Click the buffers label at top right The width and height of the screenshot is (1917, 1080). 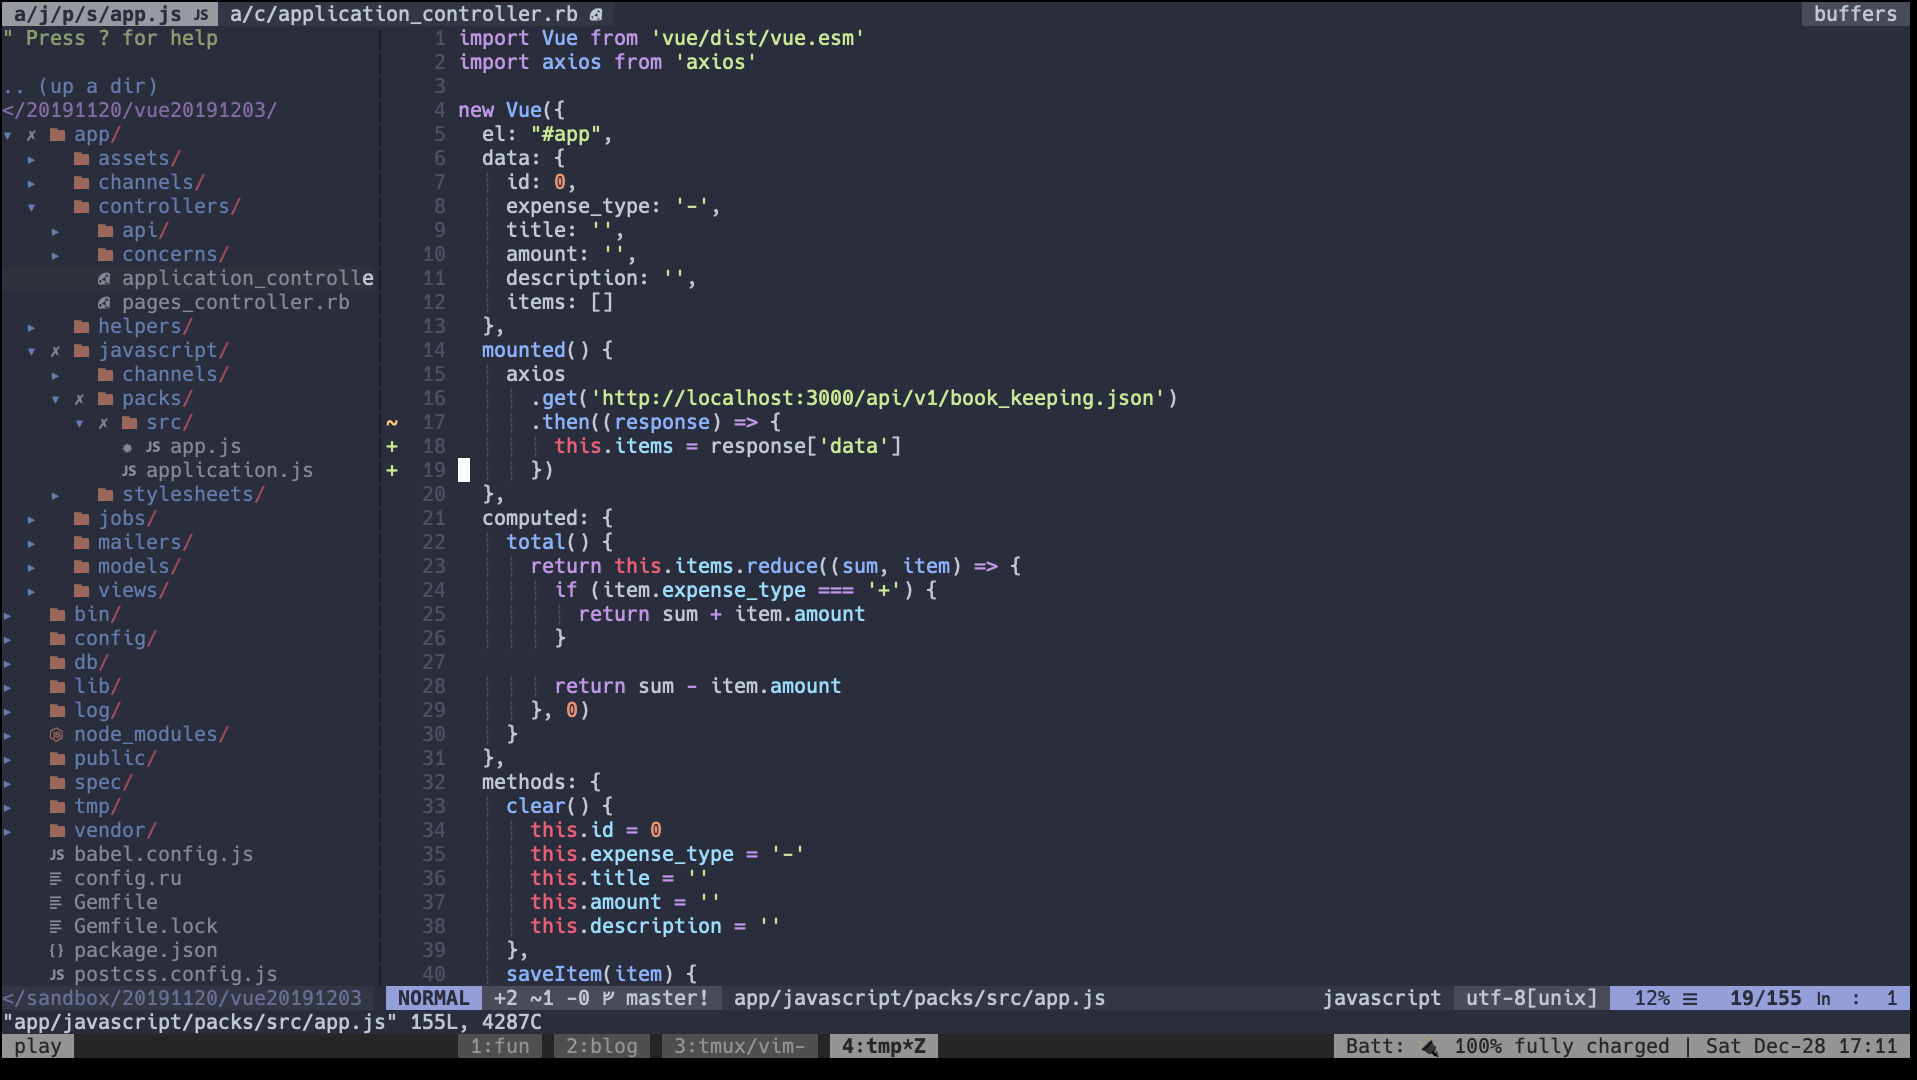1854,14
